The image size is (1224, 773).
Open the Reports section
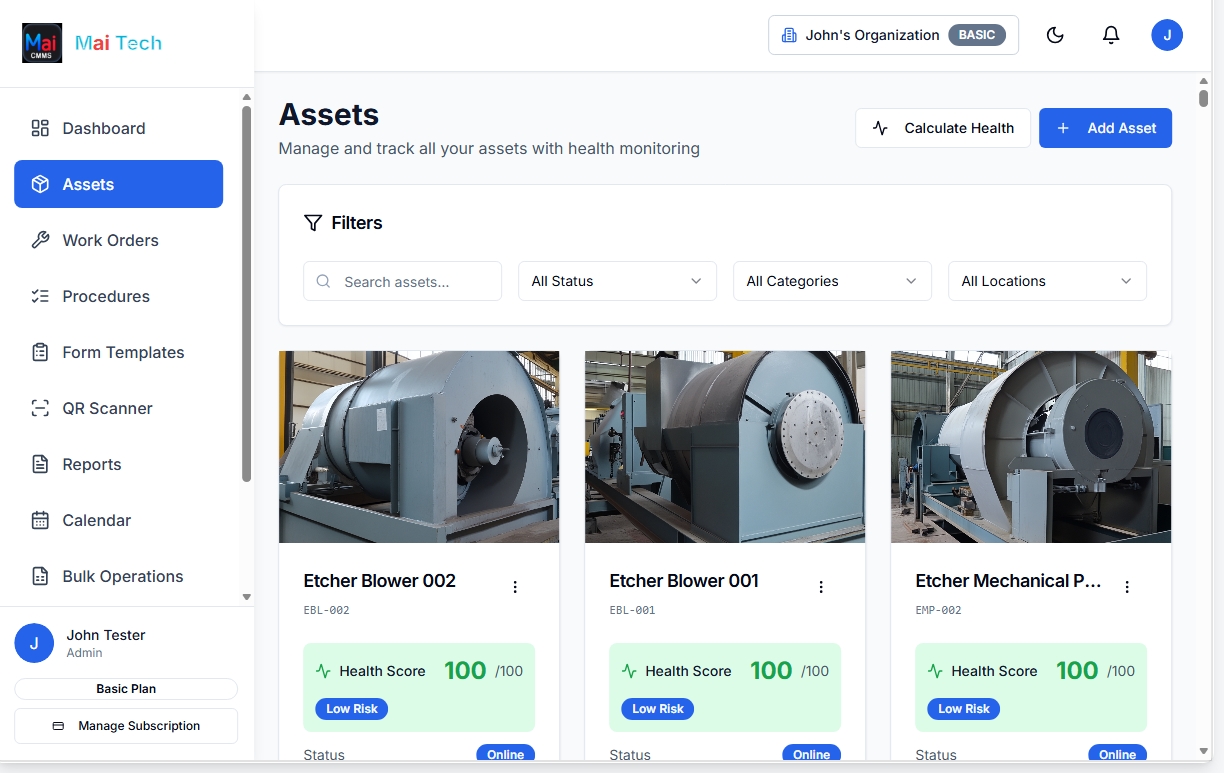click(91, 464)
